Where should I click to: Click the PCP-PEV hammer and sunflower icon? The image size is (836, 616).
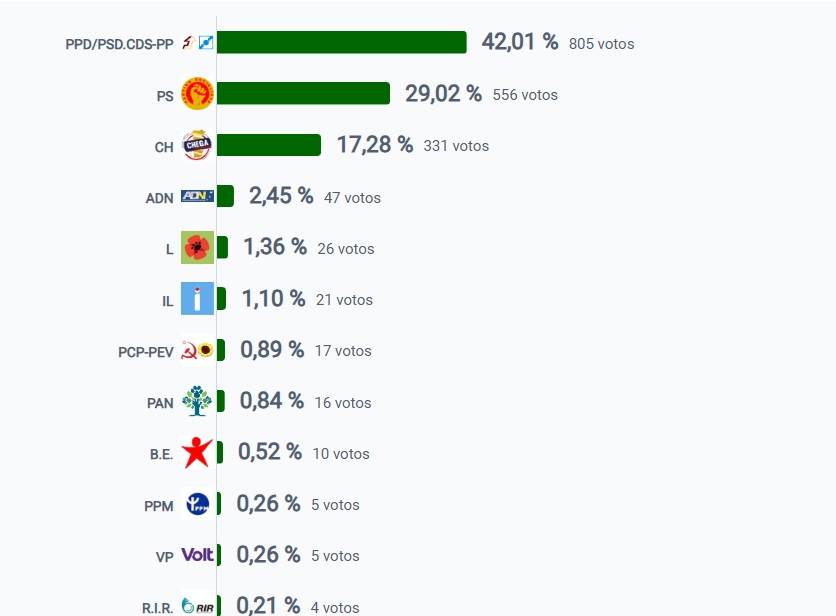point(197,350)
